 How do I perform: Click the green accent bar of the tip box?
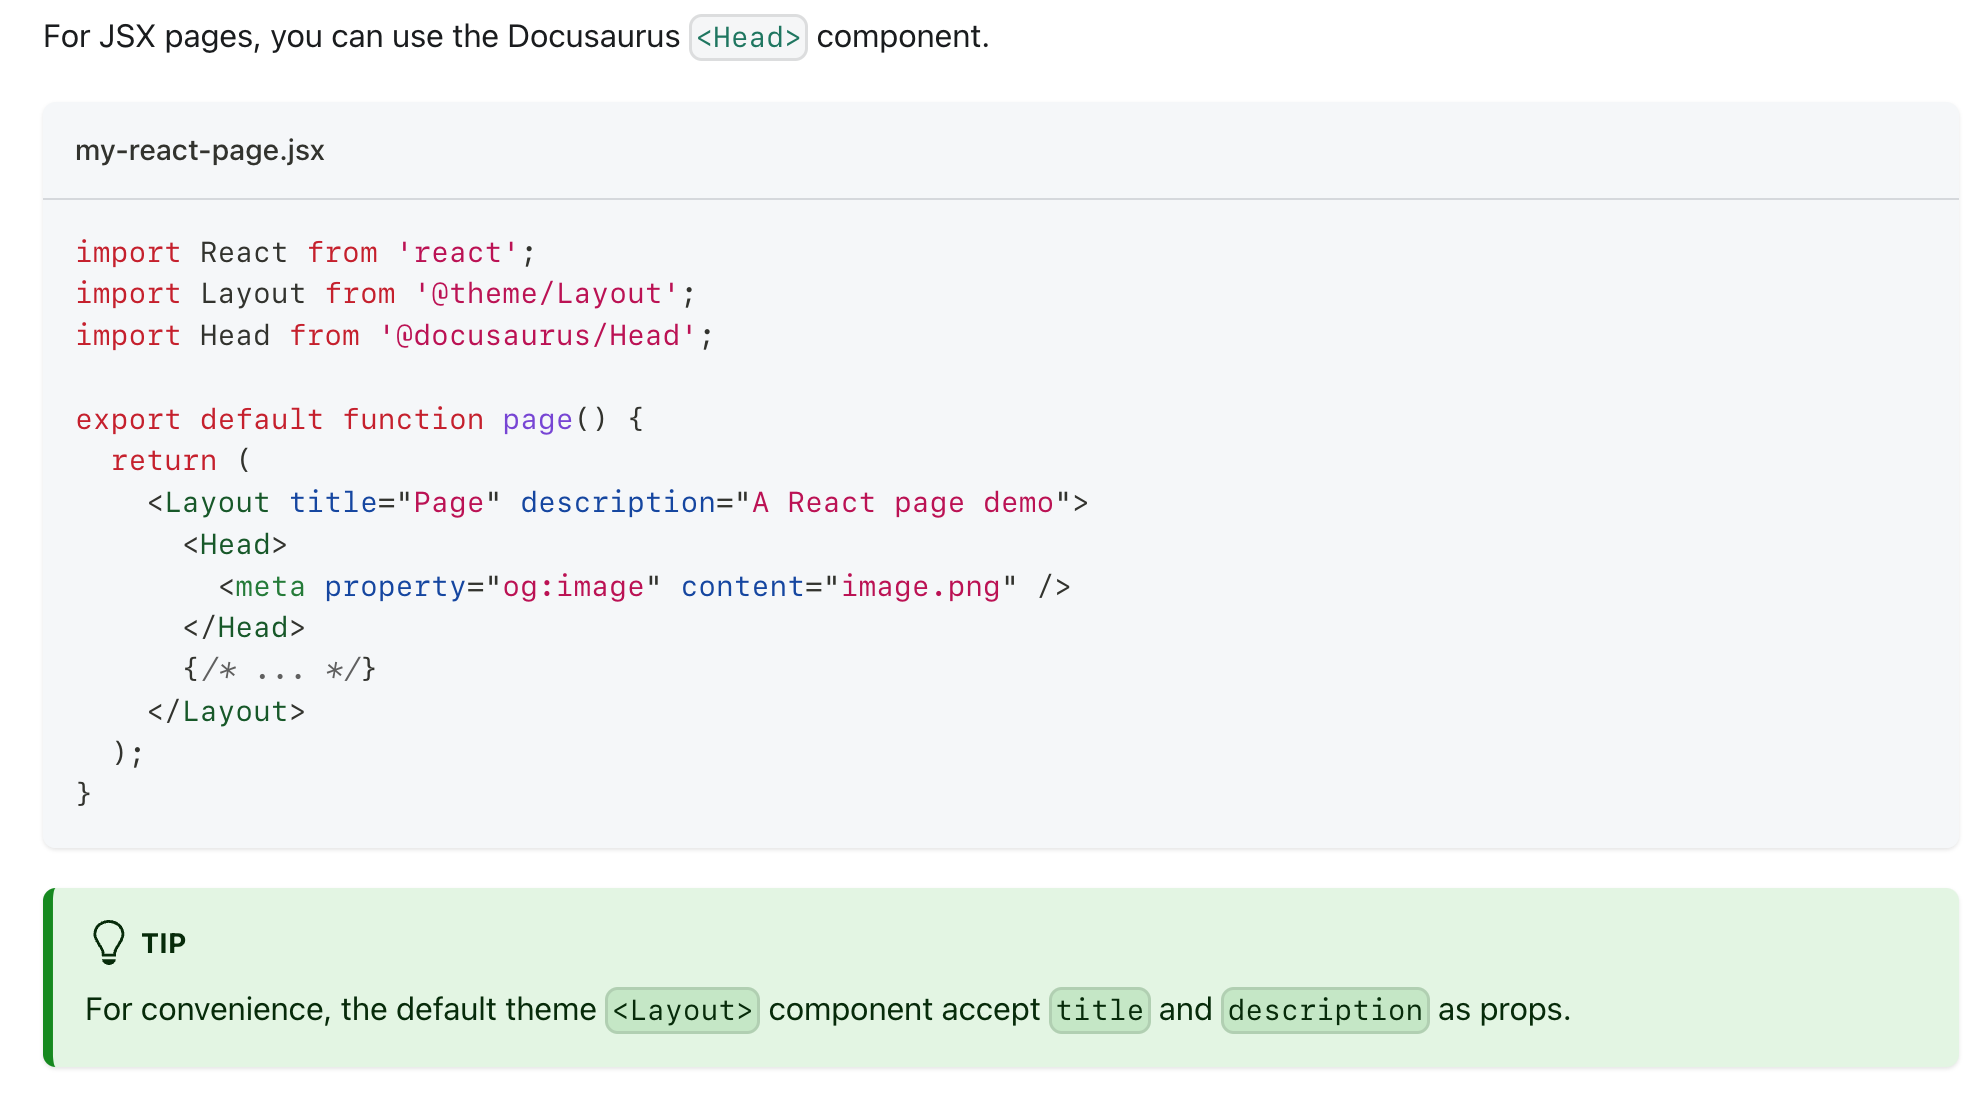click(x=49, y=975)
